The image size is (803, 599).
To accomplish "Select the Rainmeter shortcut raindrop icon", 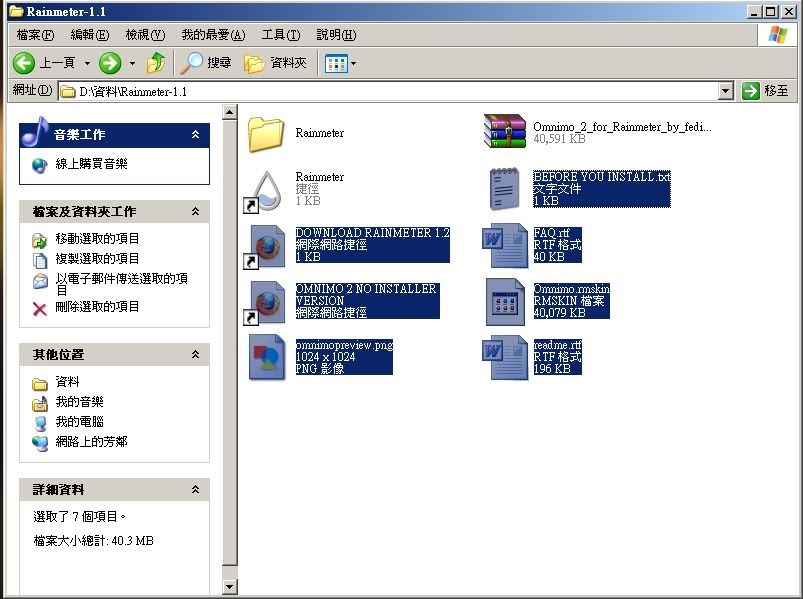I will [x=266, y=190].
